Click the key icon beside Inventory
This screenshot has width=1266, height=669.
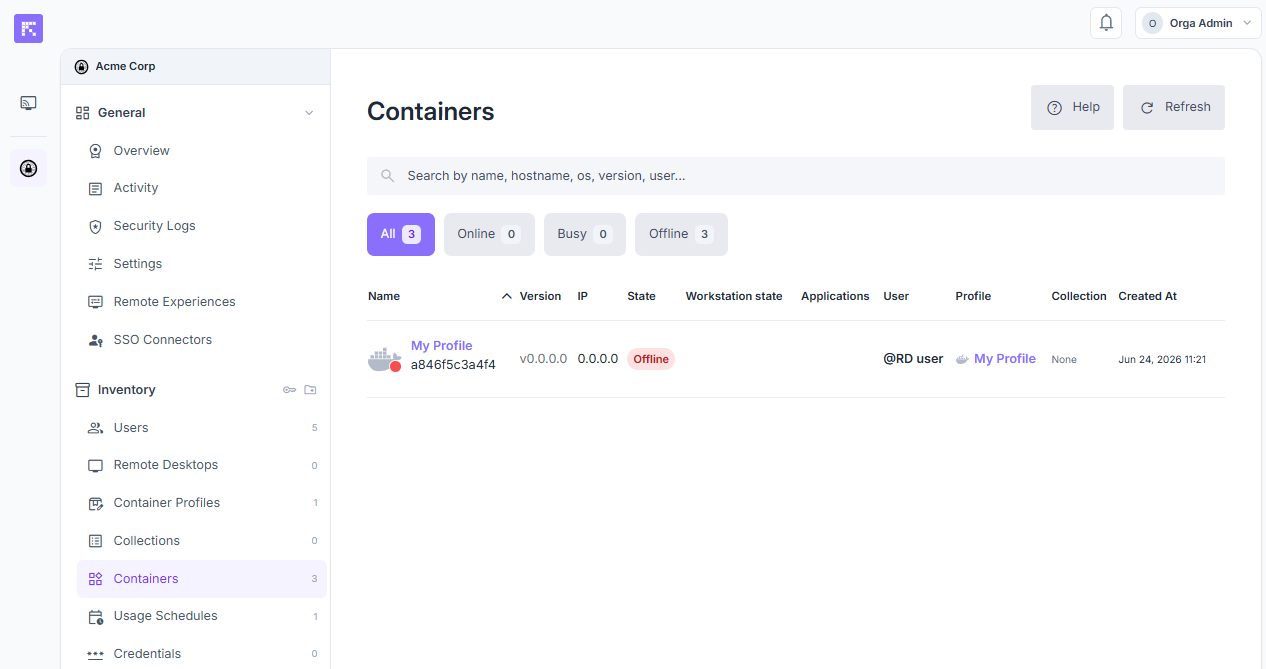point(289,390)
